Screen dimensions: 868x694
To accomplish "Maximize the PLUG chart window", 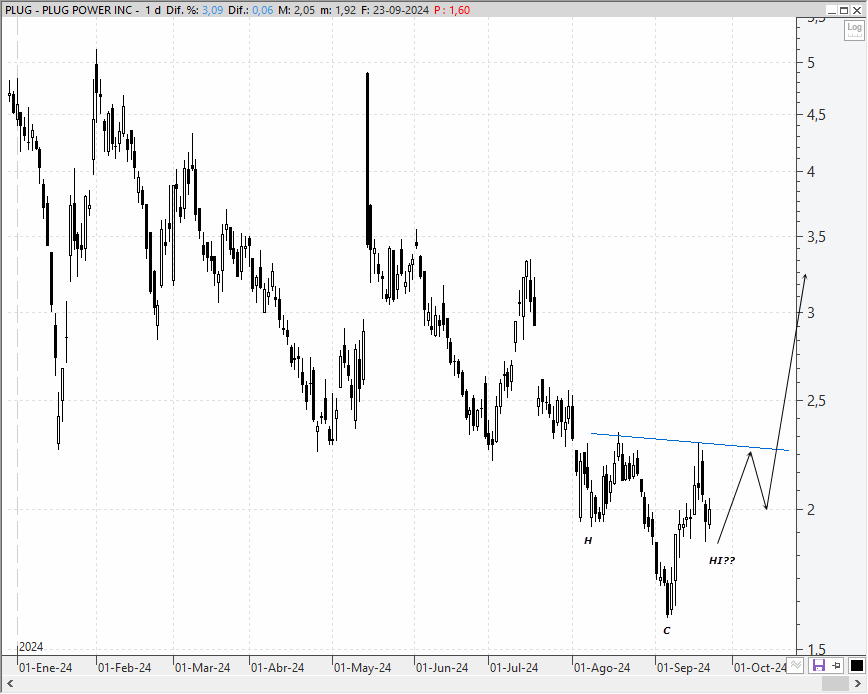I will [x=844, y=10].
